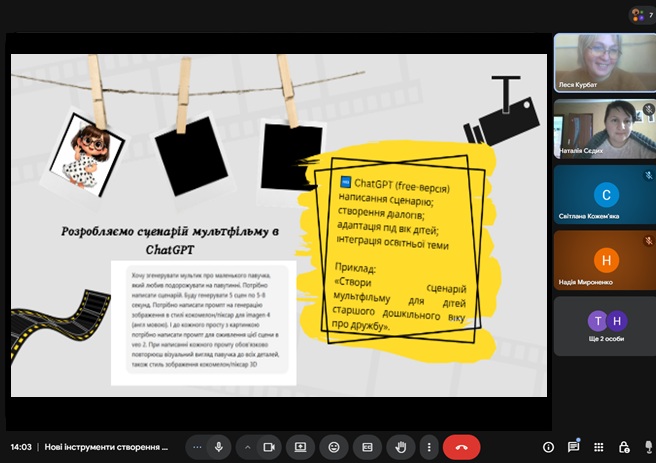This screenshot has width=656, height=463.
Task: Show meeting details info panel
Action: (x=548, y=446)
